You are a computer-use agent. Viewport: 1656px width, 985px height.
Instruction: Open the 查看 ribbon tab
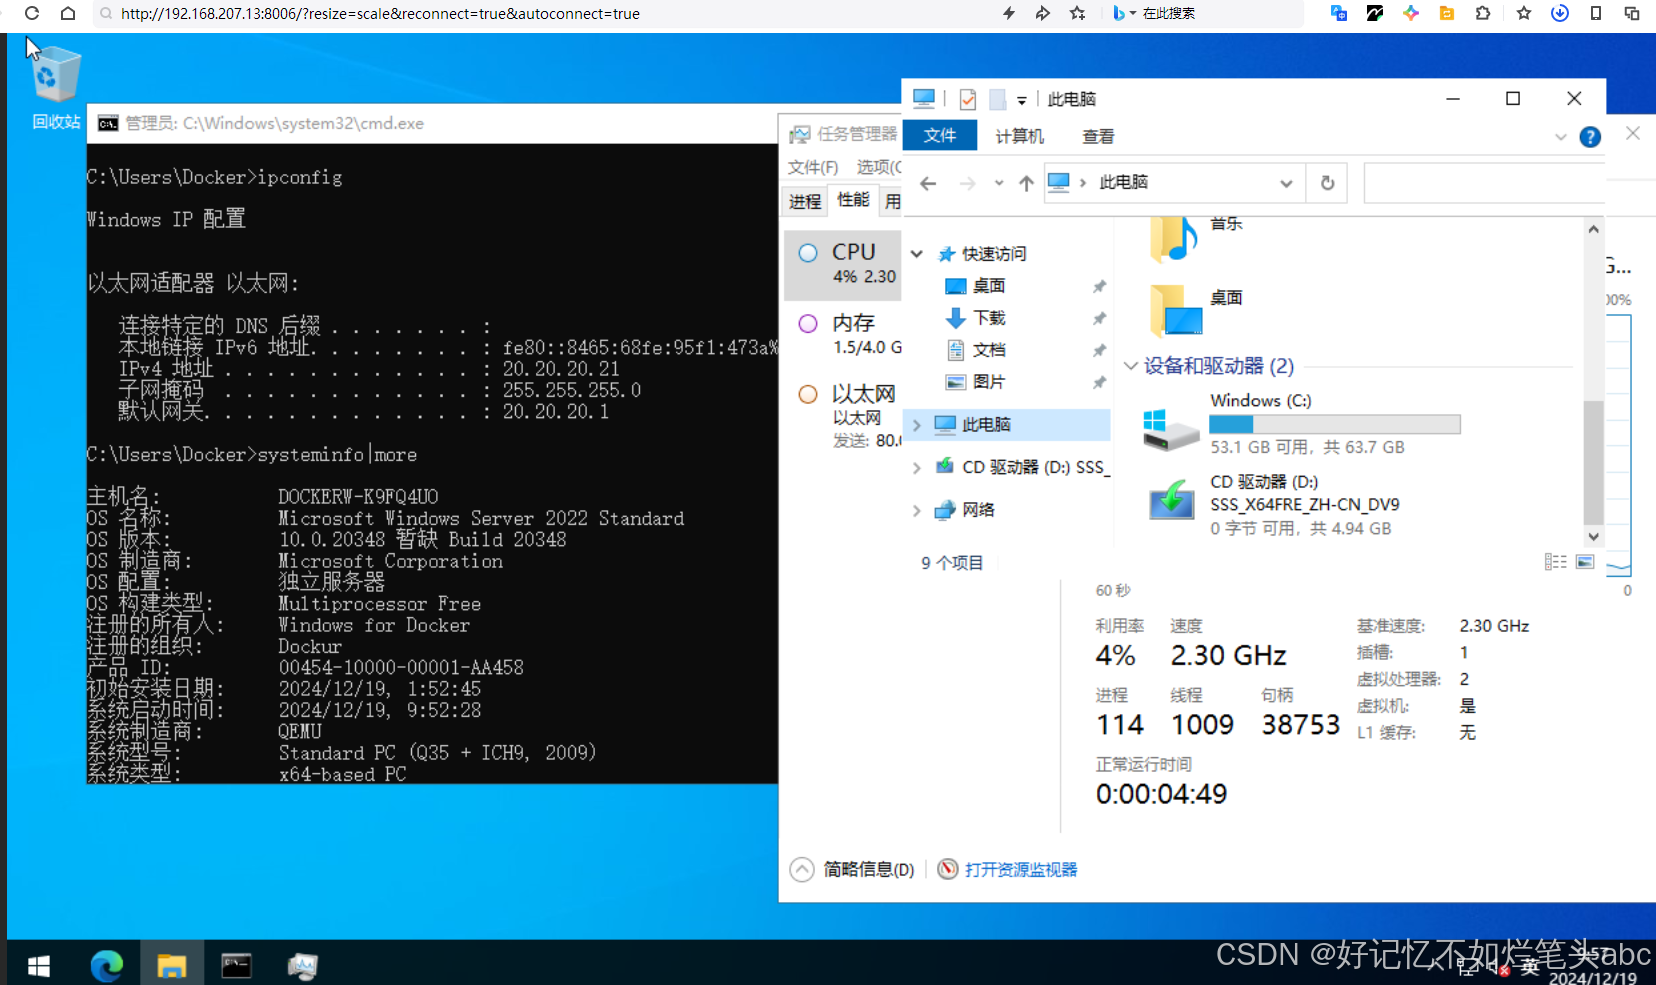tap(1097, 135)
